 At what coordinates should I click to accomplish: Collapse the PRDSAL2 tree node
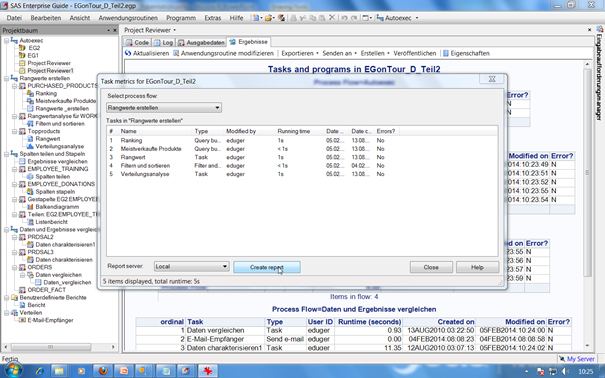pos(14,237)
